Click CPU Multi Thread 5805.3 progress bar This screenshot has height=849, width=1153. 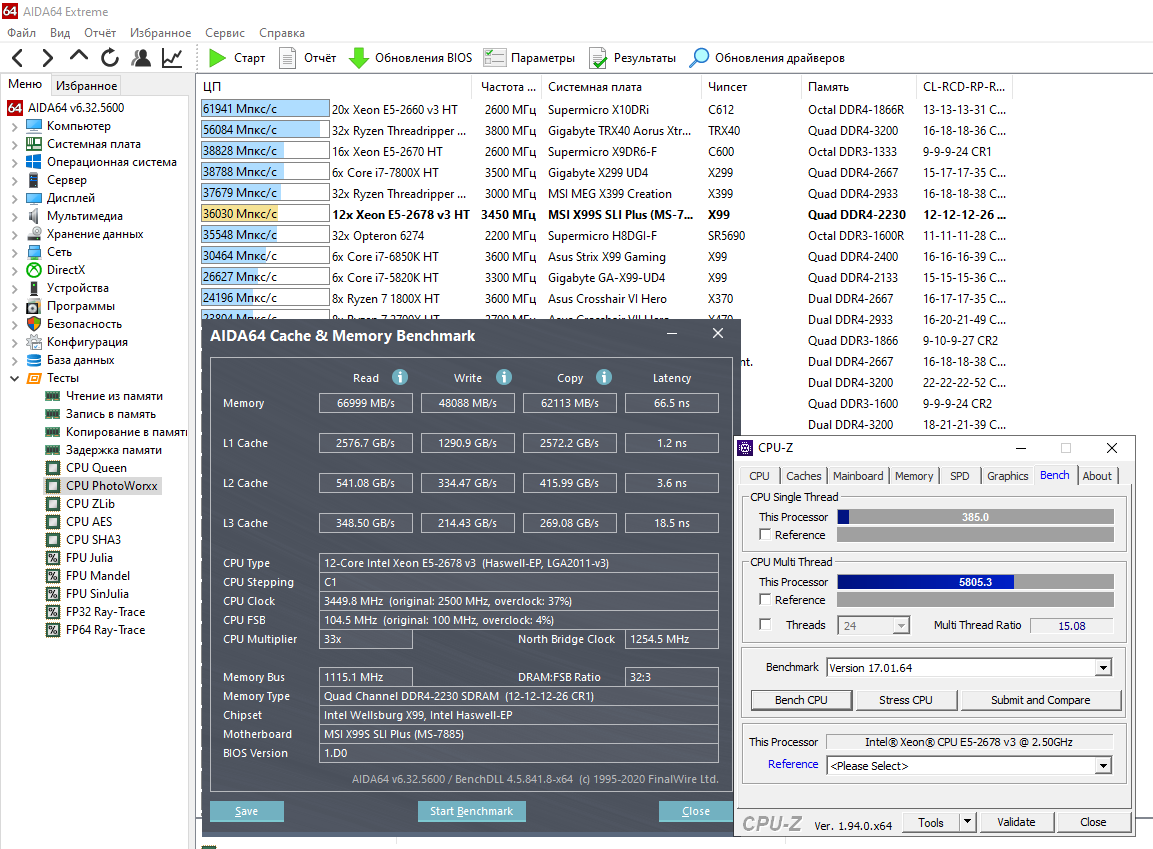(975, 581)
